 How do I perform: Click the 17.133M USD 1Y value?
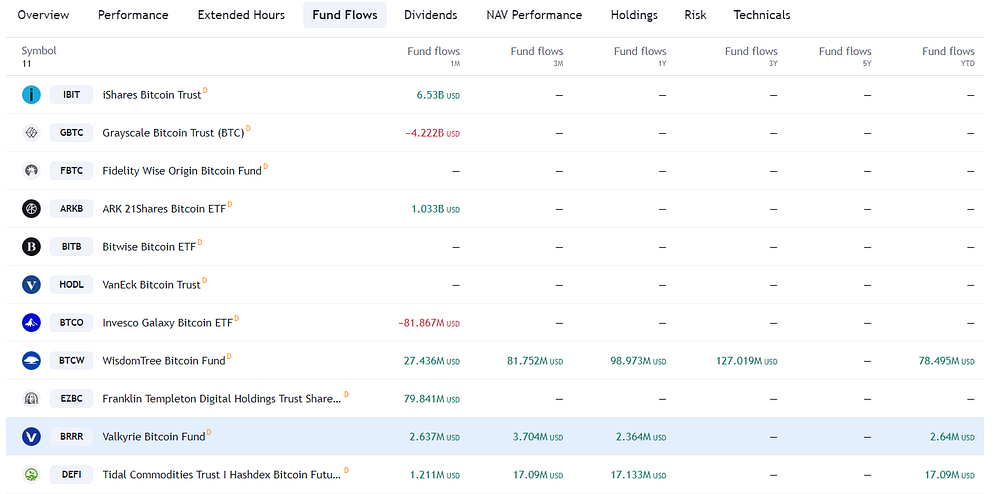click(638, 475)
